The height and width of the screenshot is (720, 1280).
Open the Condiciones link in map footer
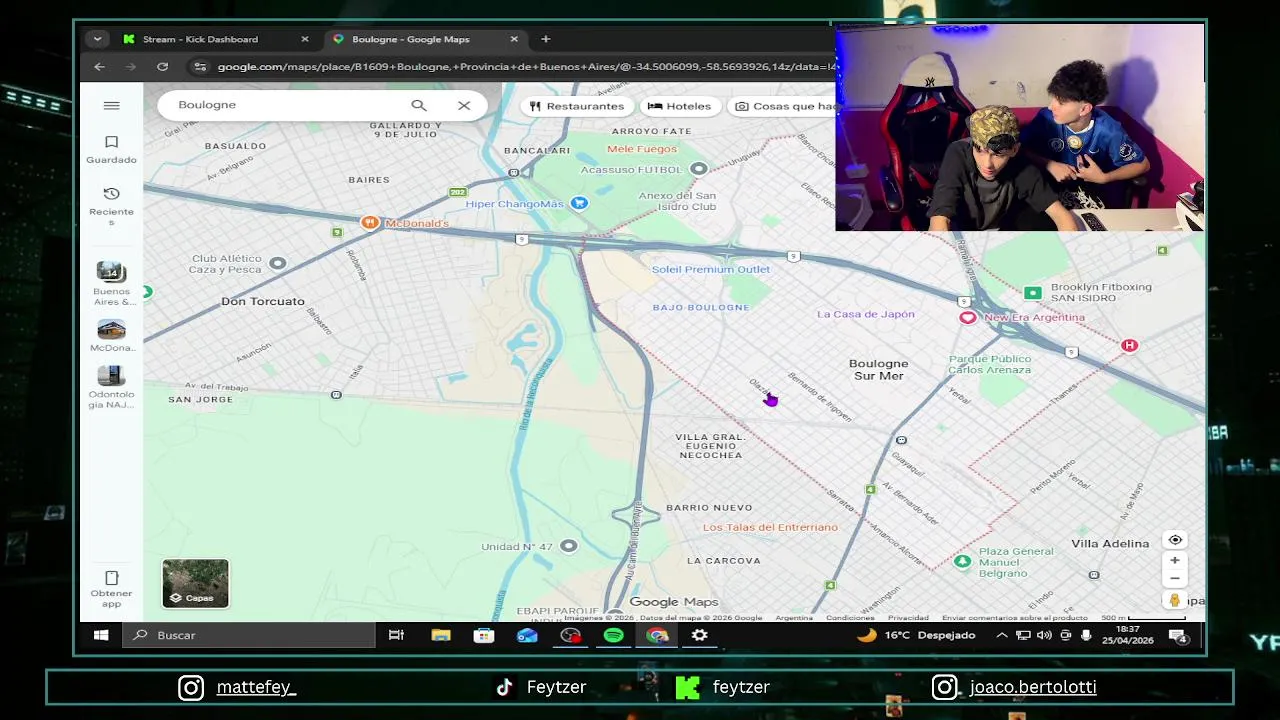pyautogui.click(x=850, y=617)
